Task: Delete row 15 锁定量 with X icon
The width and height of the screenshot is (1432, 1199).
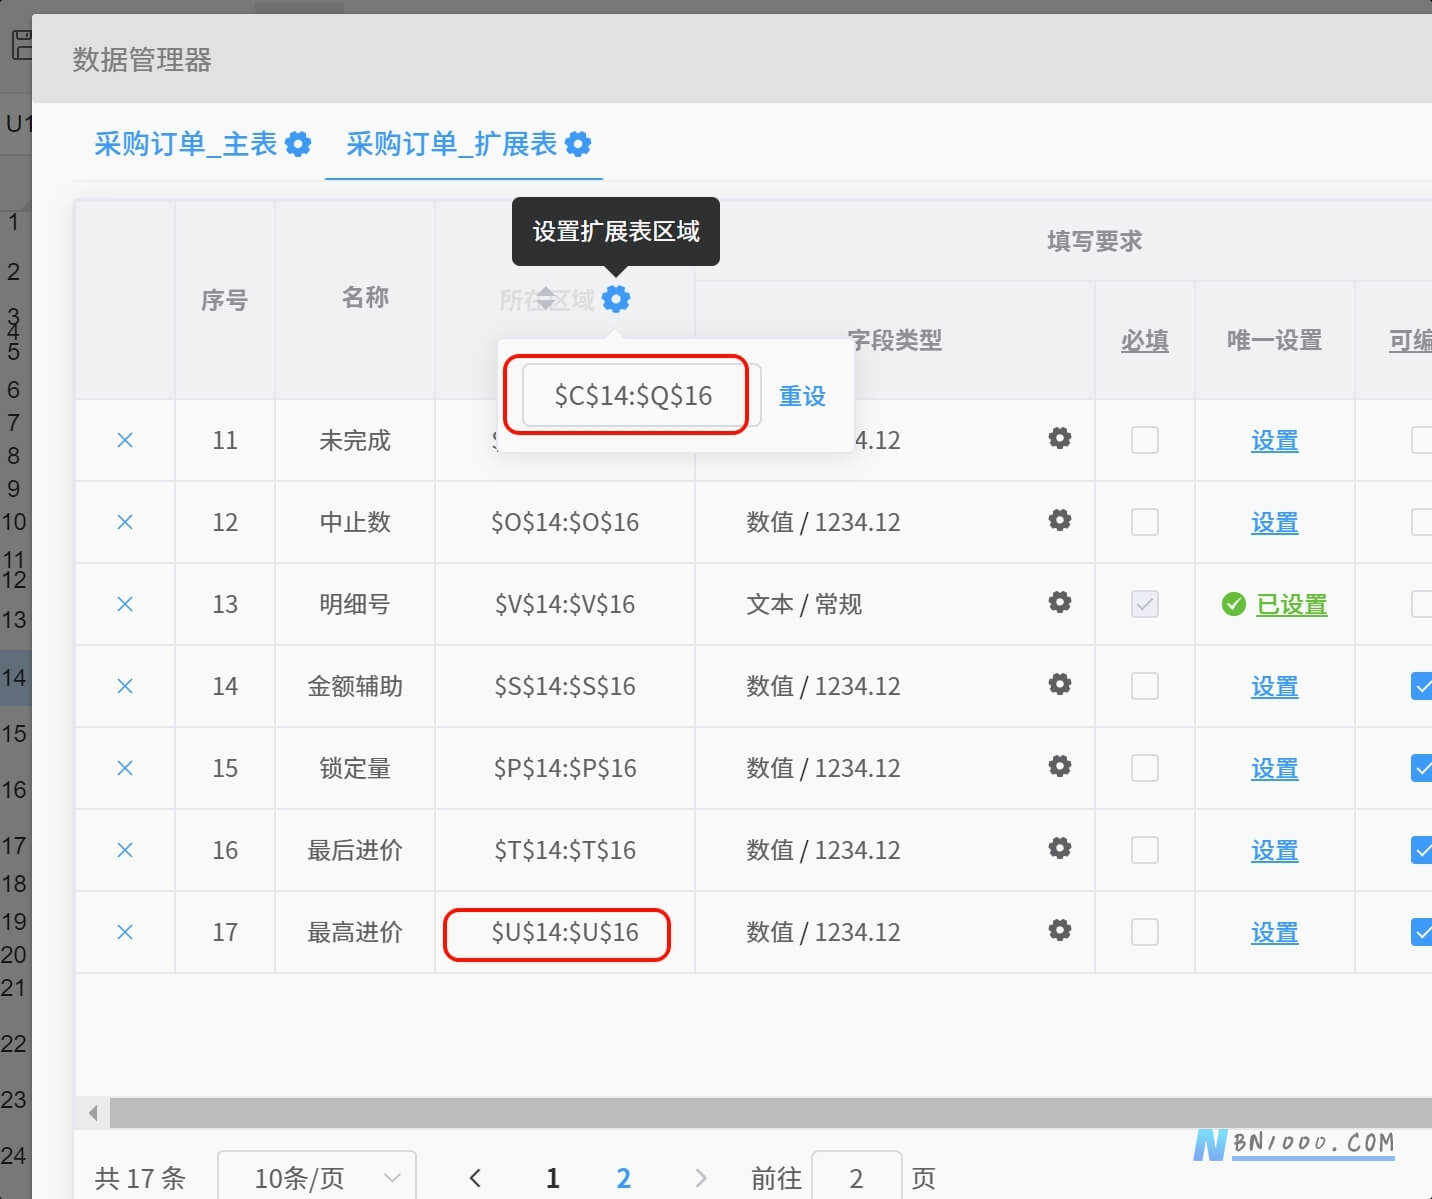Action: tap(125, 768)
